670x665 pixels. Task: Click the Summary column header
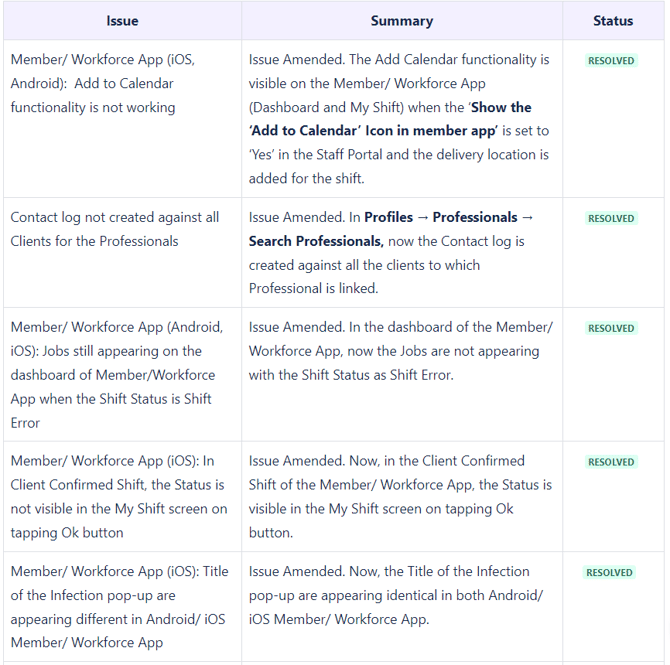tap(401, 21)
